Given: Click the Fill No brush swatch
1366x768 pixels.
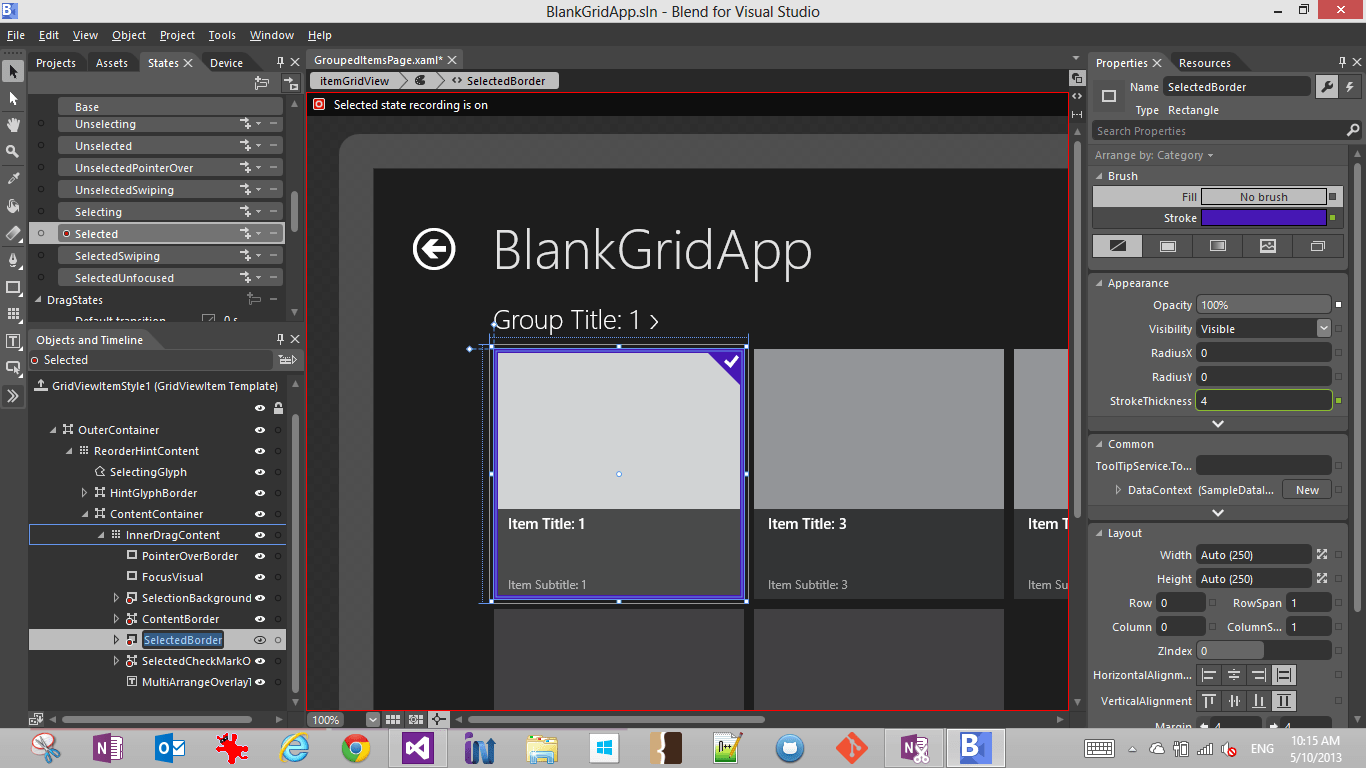Looking at the screenshot, I should point(1263,197).
